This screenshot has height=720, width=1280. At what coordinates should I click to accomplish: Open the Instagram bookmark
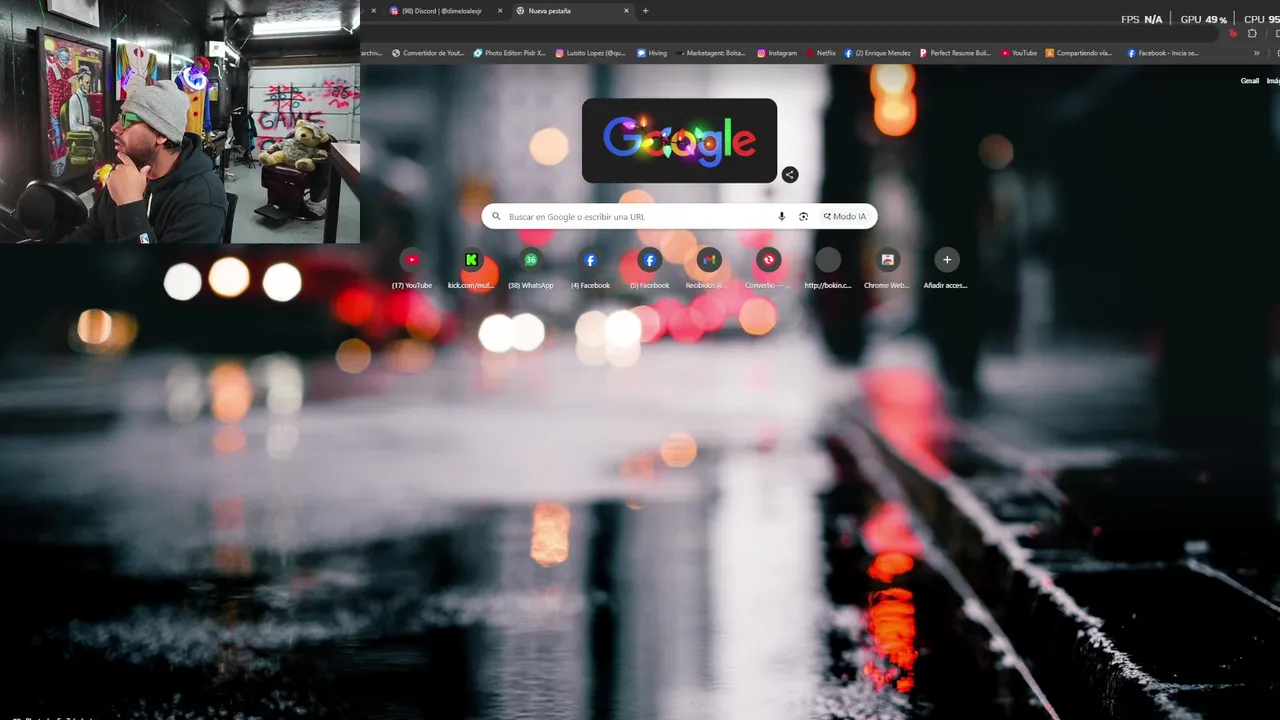click(x=777, y=53)
